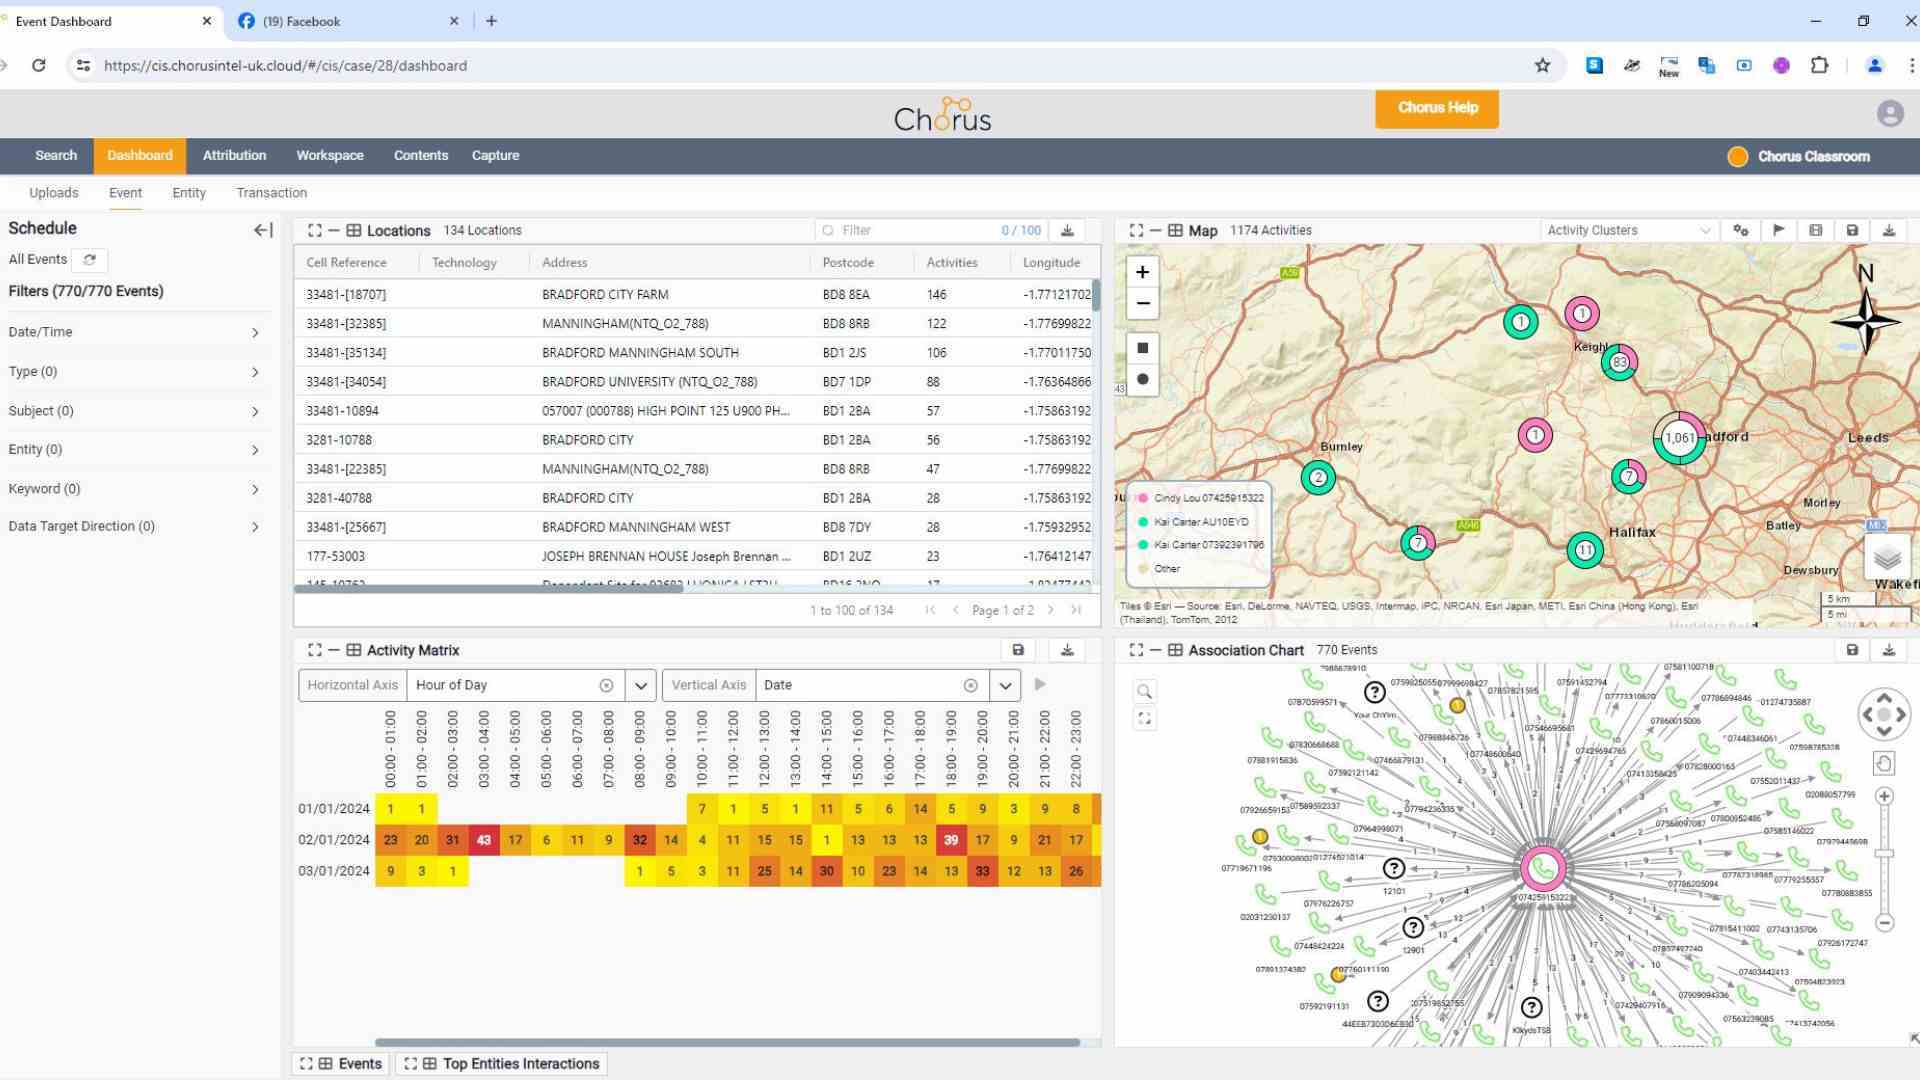This screenshot has width=1920, height=1080.
Task: Go to next page of Locations
Action: [1051, 610]
